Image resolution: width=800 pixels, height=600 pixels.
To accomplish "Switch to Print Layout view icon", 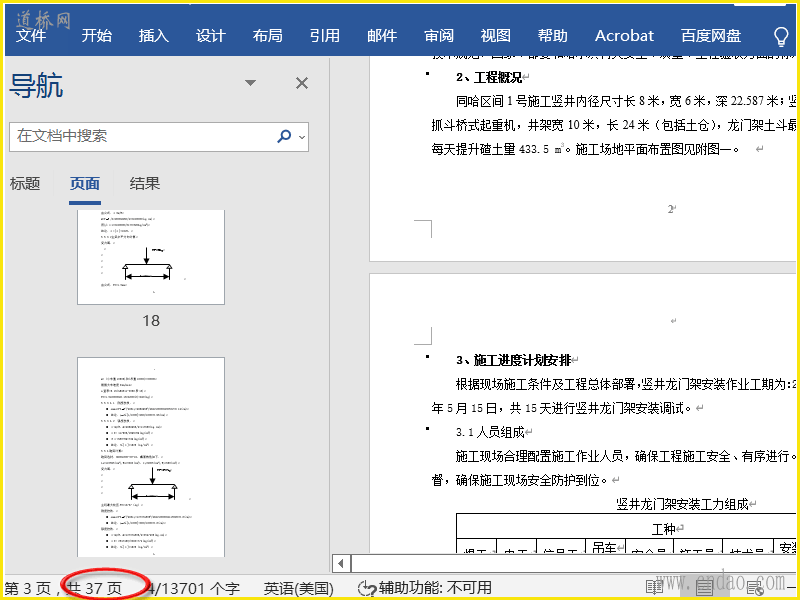I will 705,587.
